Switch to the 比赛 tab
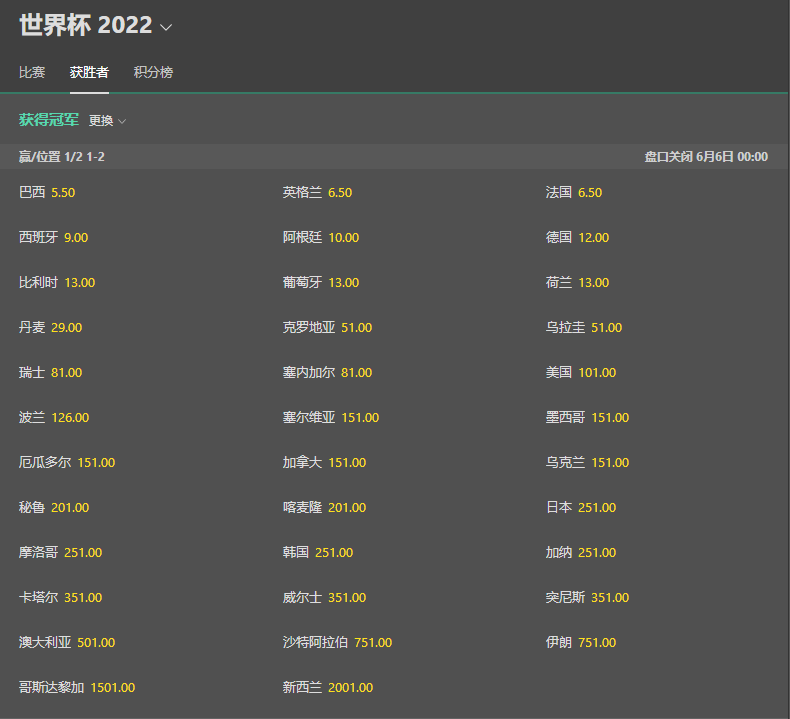This screenshot has width=790, height=719. coord(32,72)
